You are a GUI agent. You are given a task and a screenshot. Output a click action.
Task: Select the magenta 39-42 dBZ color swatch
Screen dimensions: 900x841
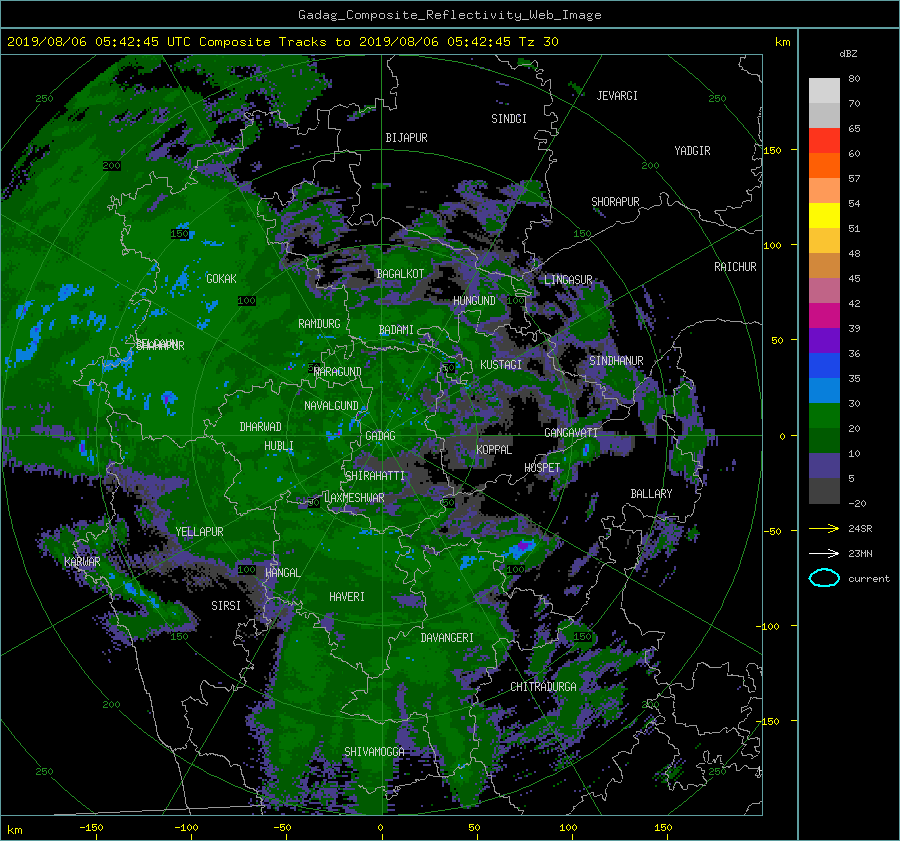(824, 316)
